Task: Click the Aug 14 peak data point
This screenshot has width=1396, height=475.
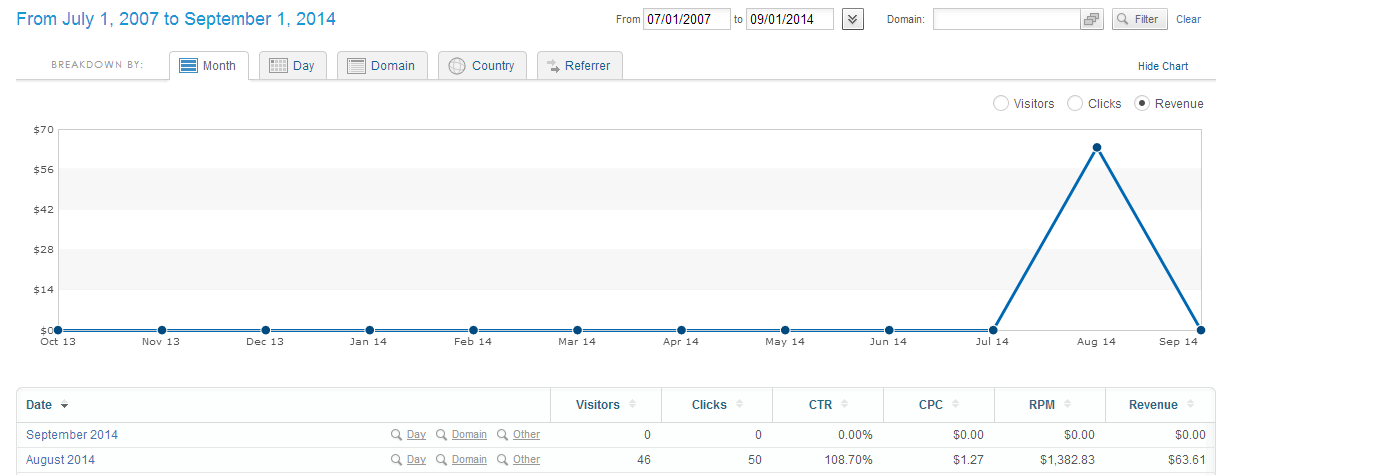Action: tap(1097, 147)
